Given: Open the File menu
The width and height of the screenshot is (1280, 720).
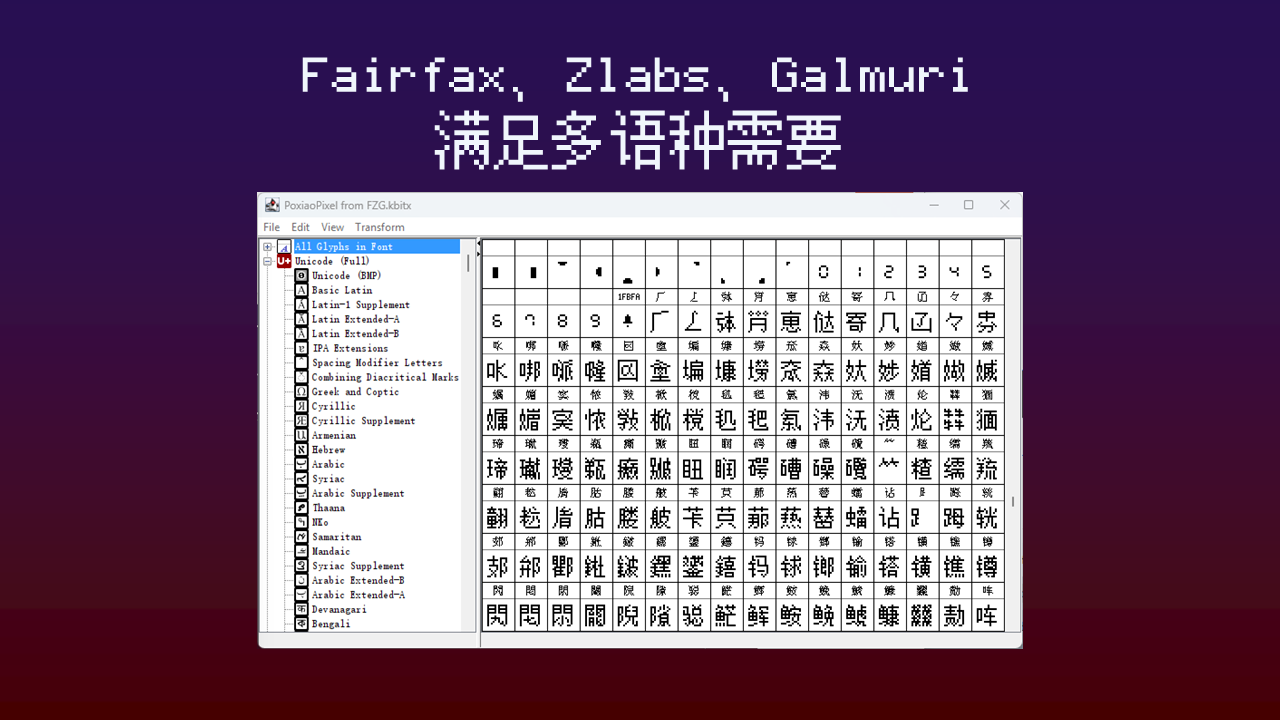Looking at the screenshot, I should tap(272, 227).
